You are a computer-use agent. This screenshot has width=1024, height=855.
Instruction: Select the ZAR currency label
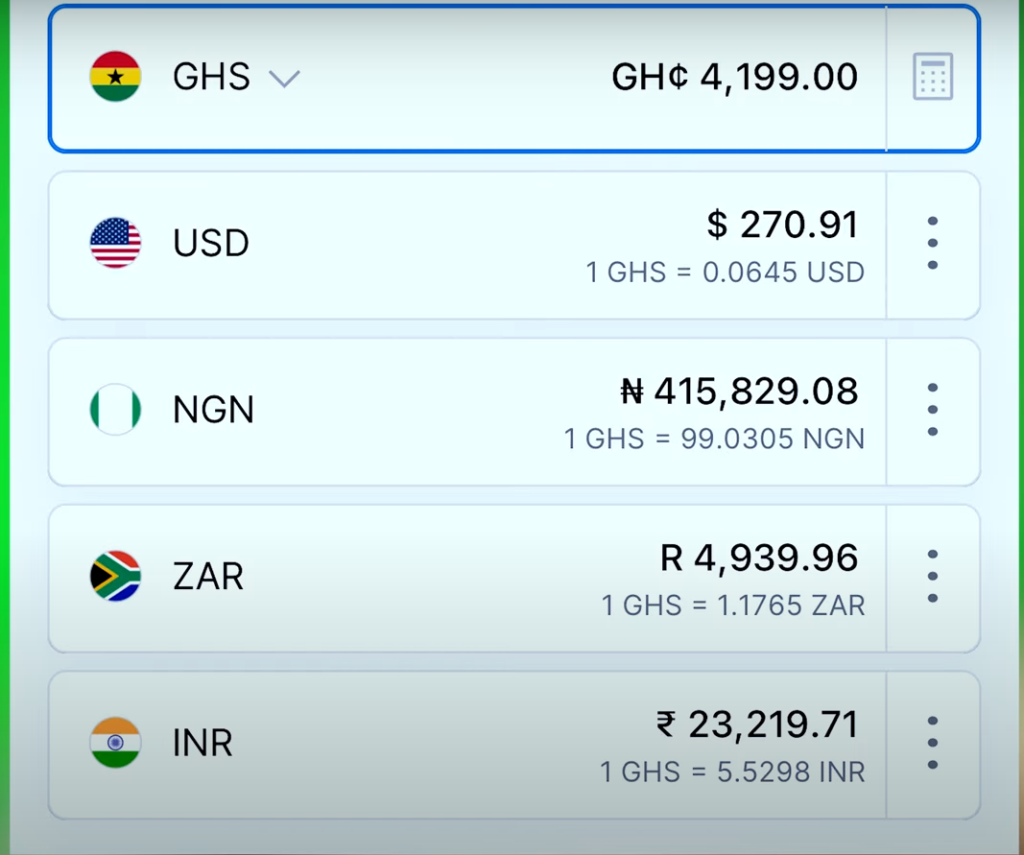(x=208, y=576)
